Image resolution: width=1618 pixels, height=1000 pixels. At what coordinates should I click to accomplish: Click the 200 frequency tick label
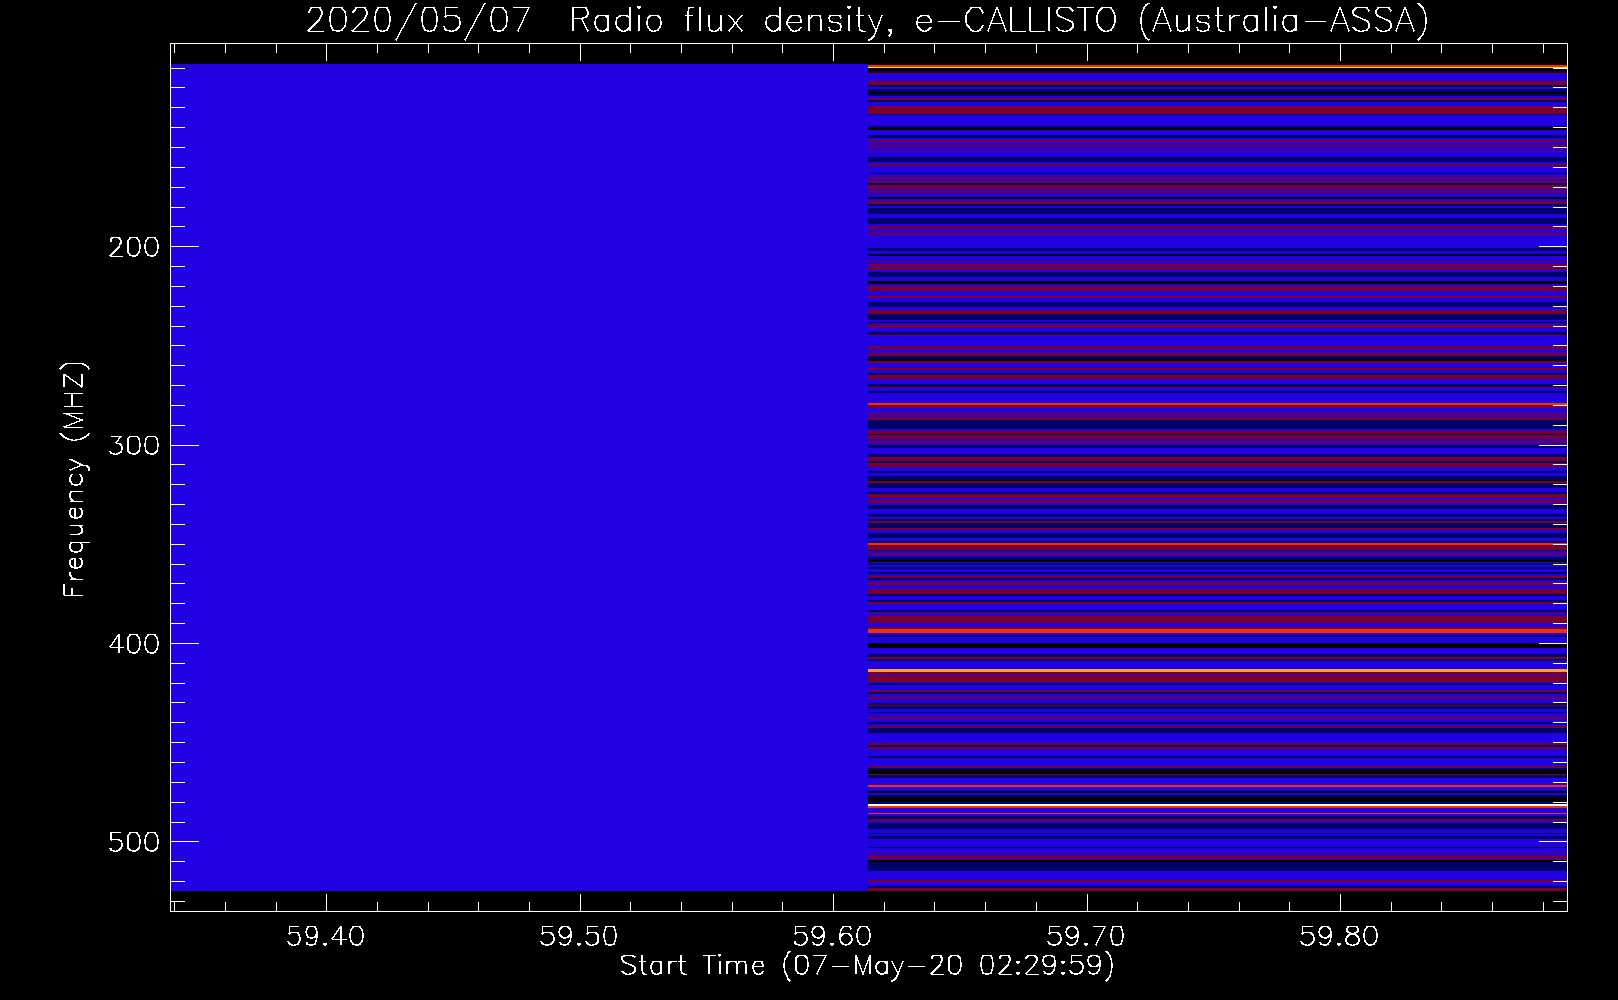[133, 247]
